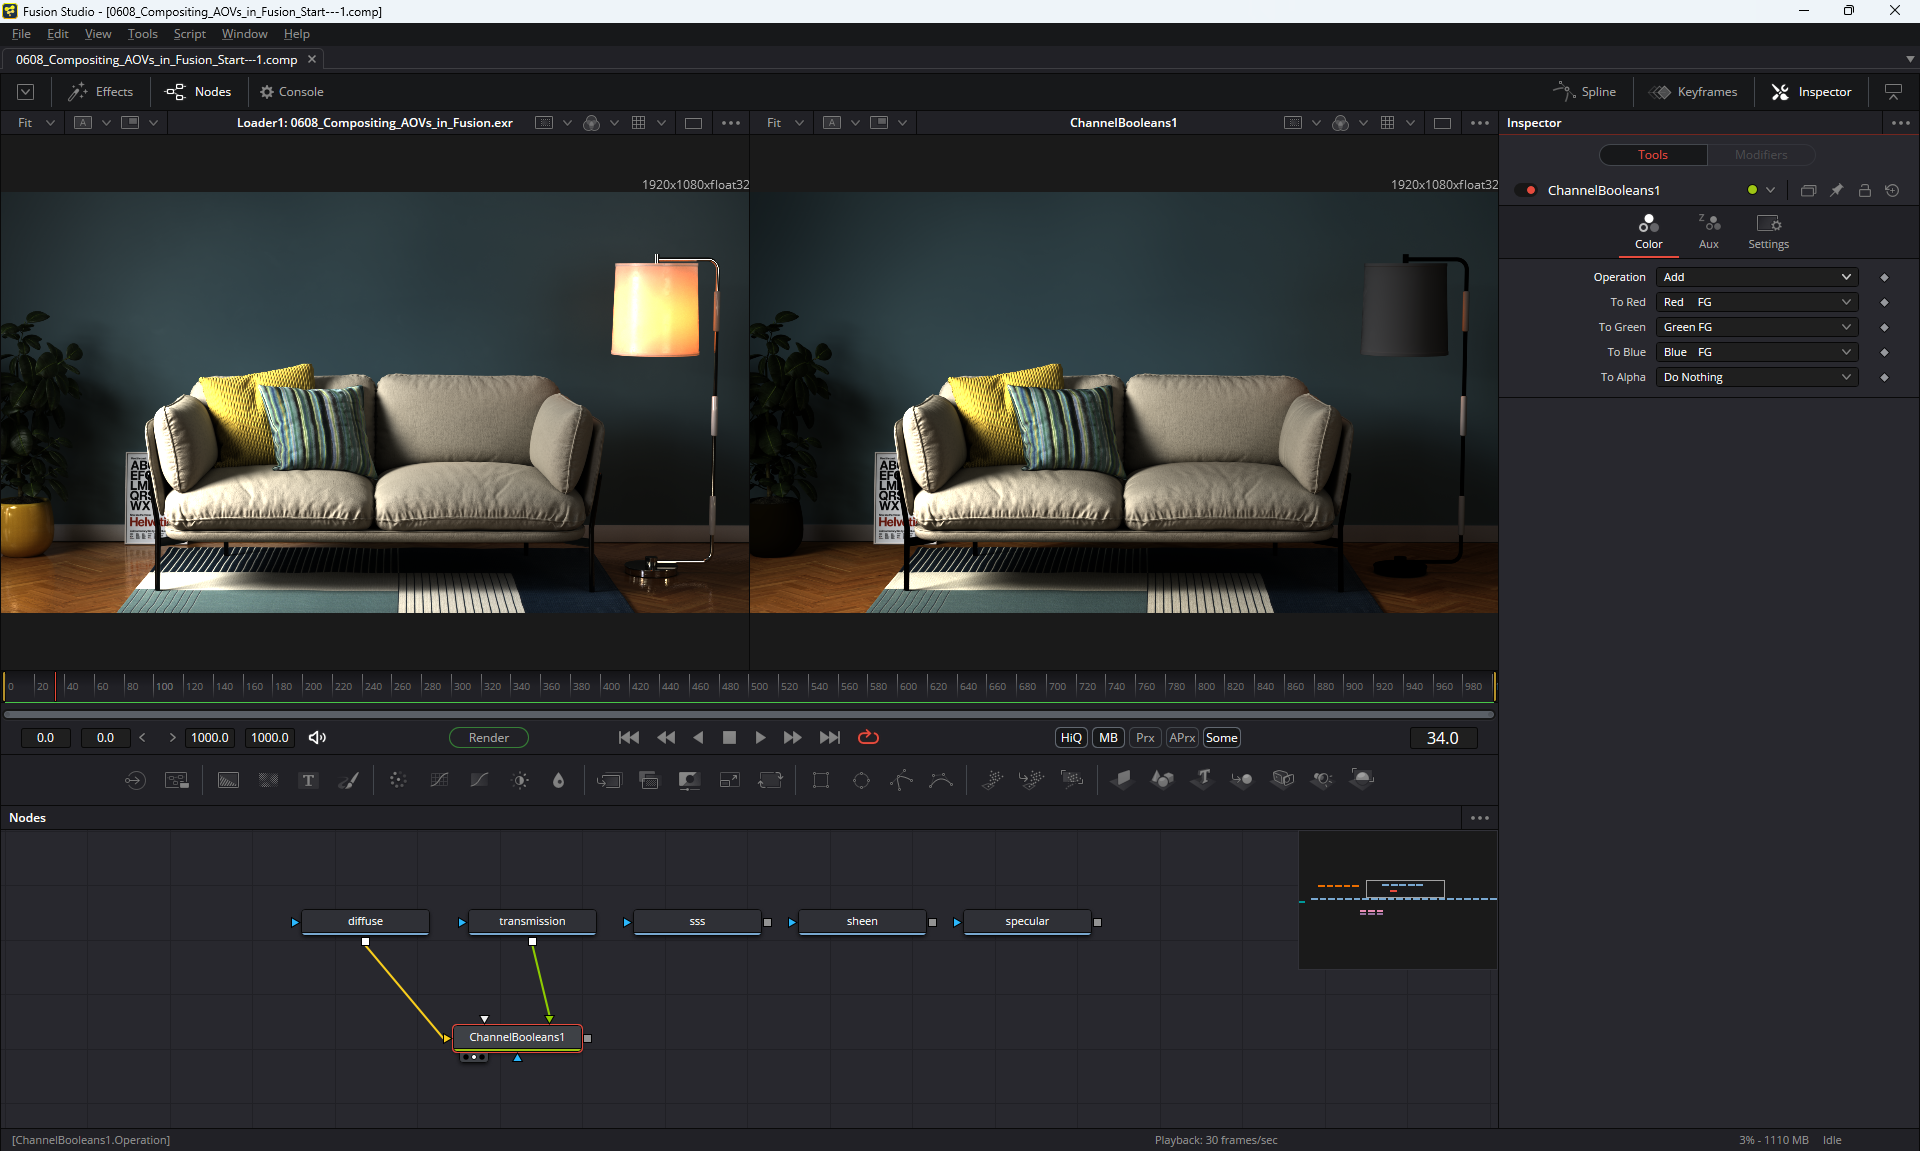The image size is (1920, 1151).
Task: Insert an Ellipse mask tool
Action: 861,780
